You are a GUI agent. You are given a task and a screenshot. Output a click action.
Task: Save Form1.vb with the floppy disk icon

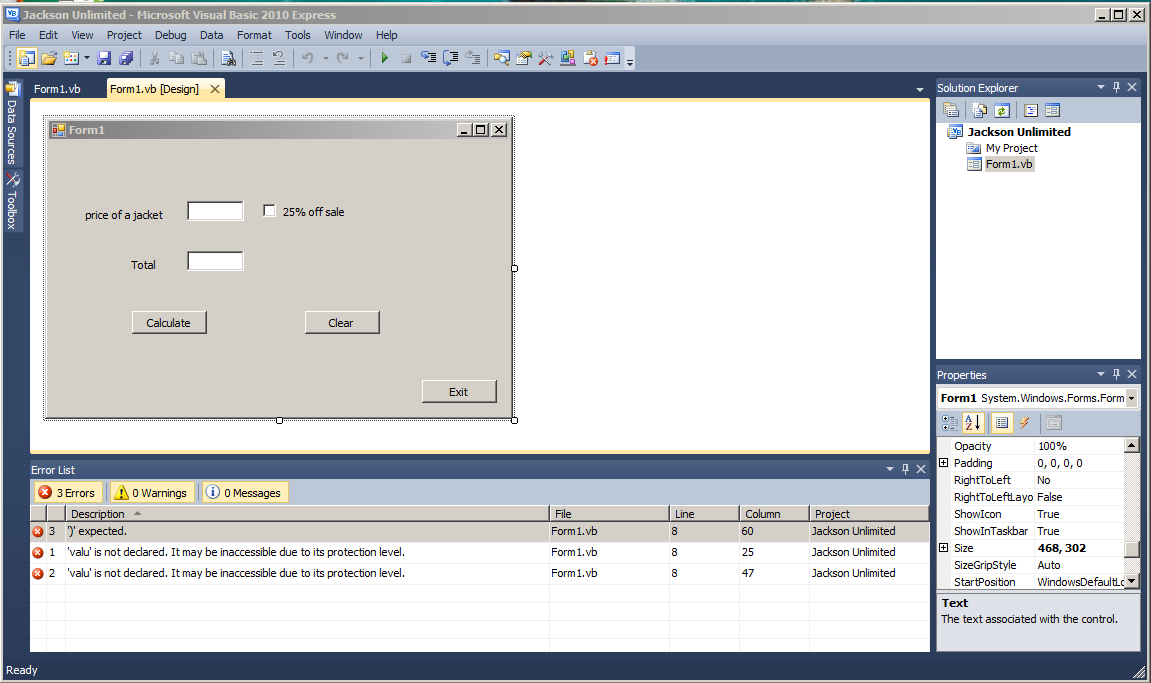[x=104, y=58]
